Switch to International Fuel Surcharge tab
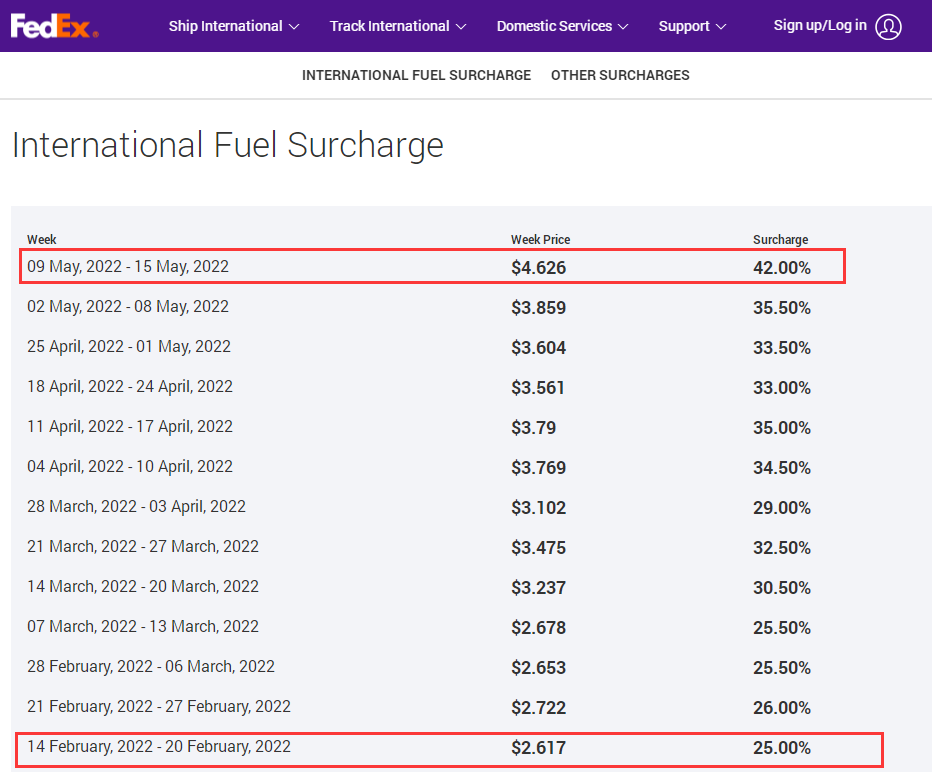 point(416,75)
